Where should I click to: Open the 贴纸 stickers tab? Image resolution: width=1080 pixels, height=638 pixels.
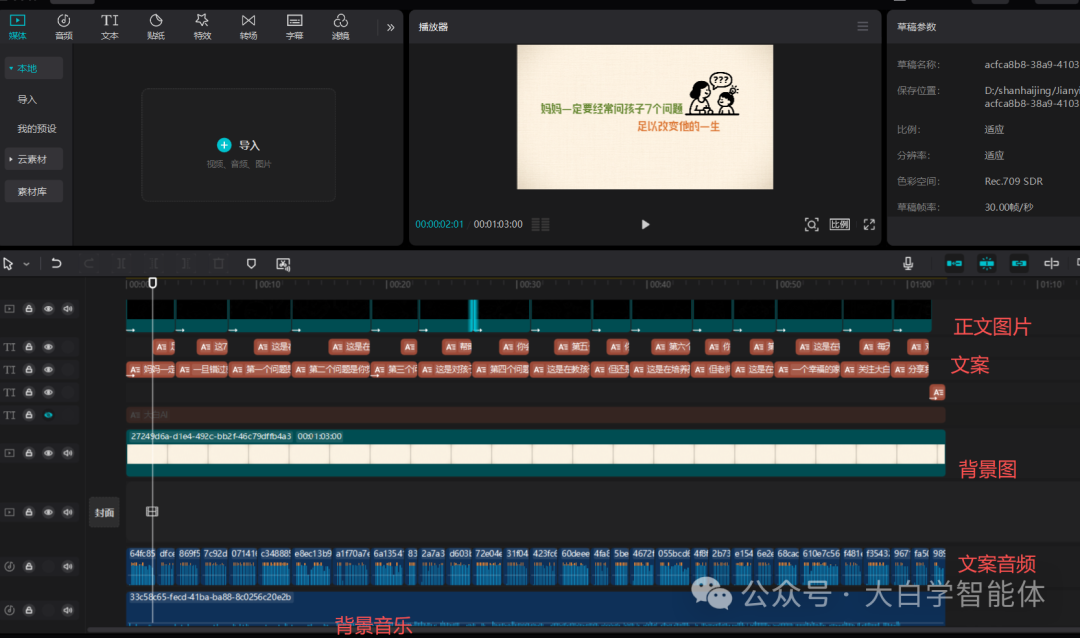tap(156, 26)
